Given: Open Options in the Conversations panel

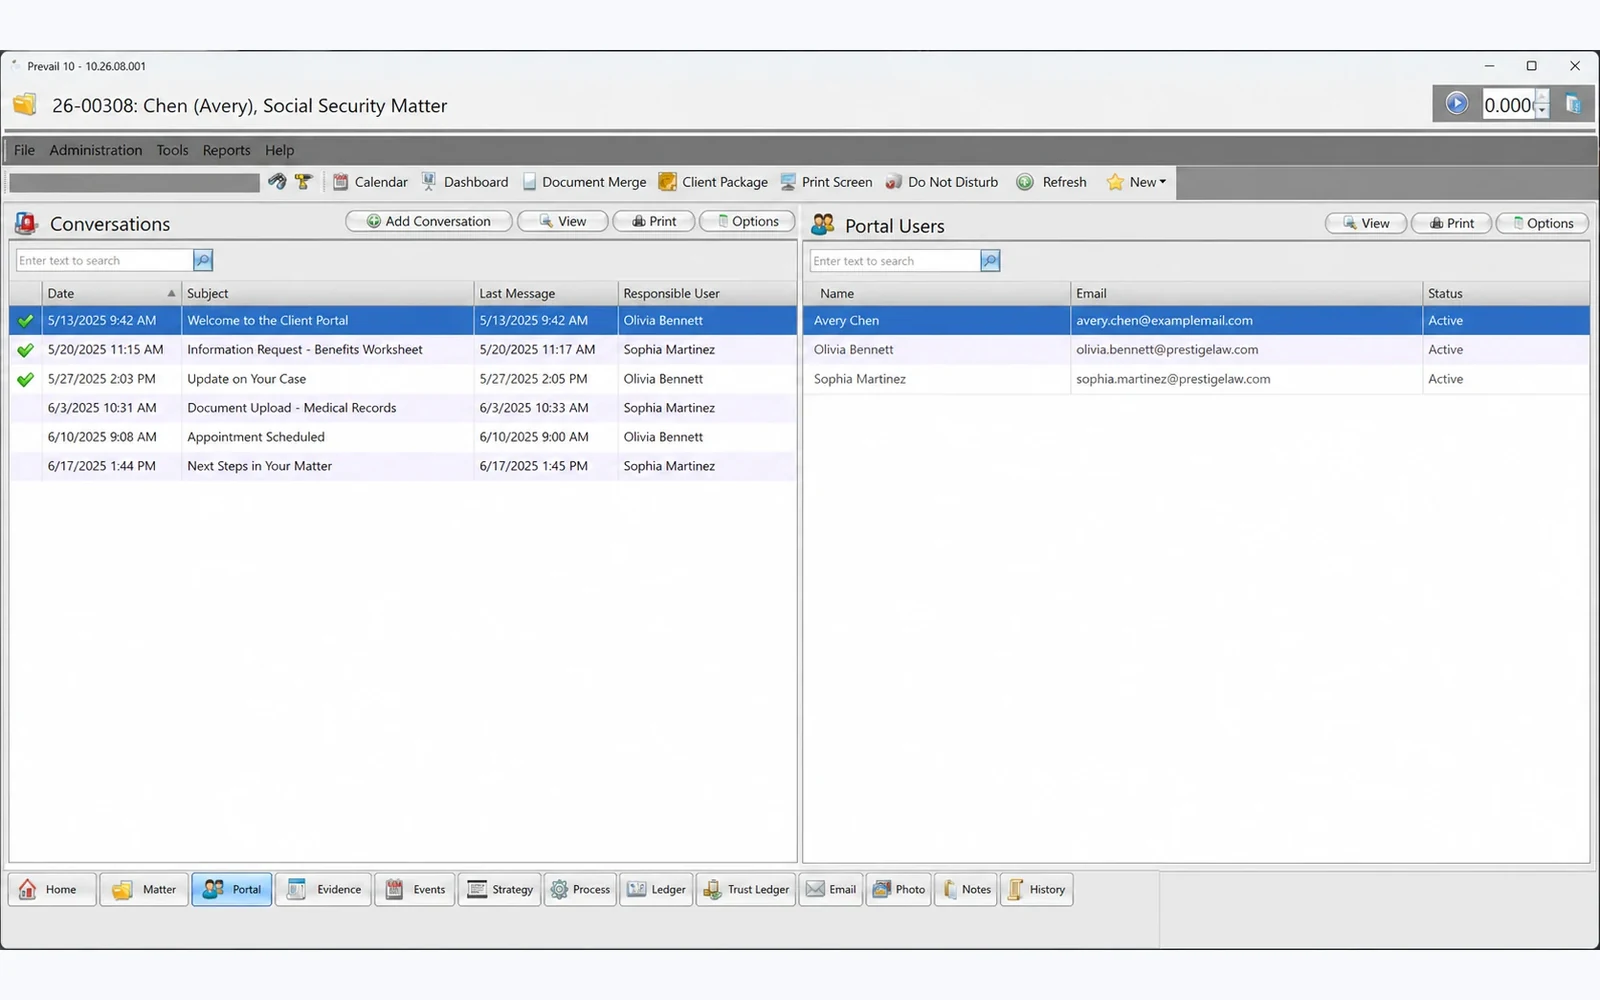Looking at the screenshot, I should click(x=748, y=221).
